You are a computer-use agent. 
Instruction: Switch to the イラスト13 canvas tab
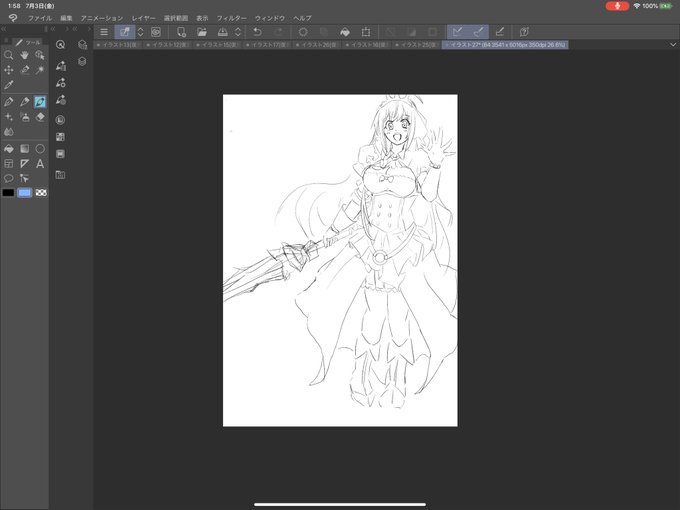click(119, 45)
